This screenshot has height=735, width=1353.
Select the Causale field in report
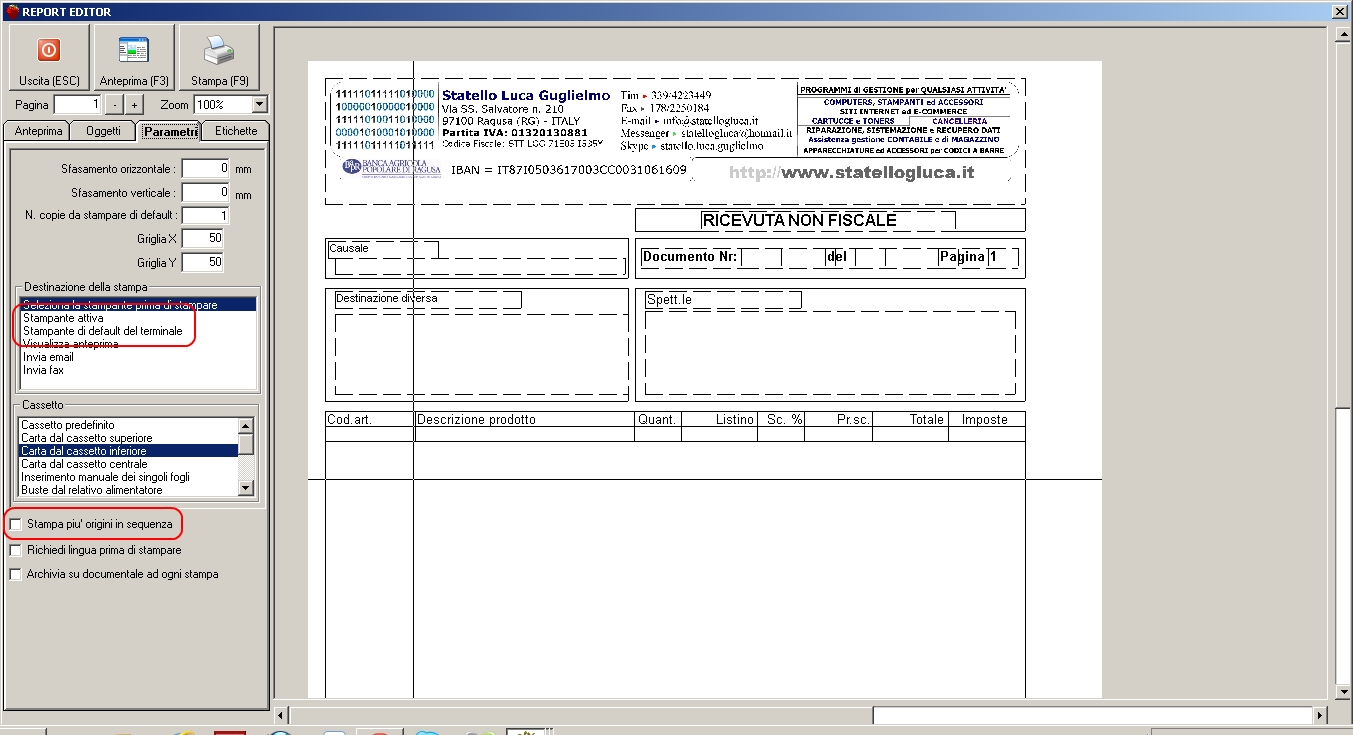(382, 248)
